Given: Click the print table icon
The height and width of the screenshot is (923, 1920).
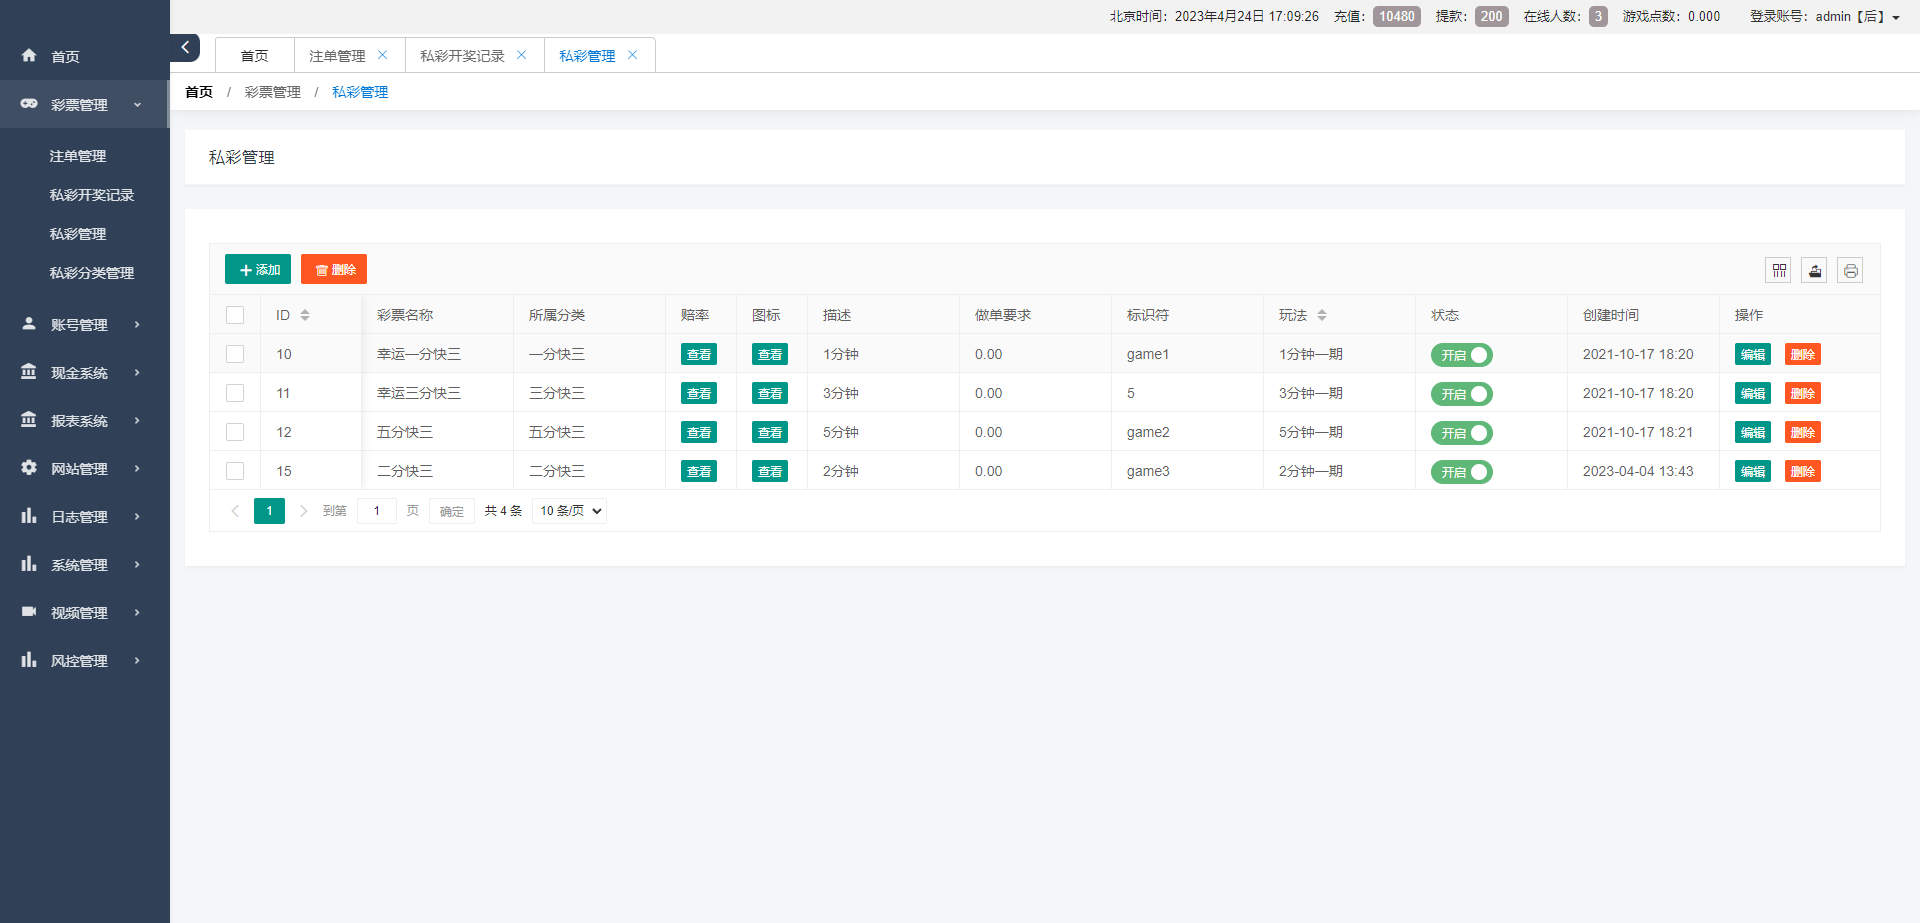Looking at the screenshot, I should pos(1850,270).
